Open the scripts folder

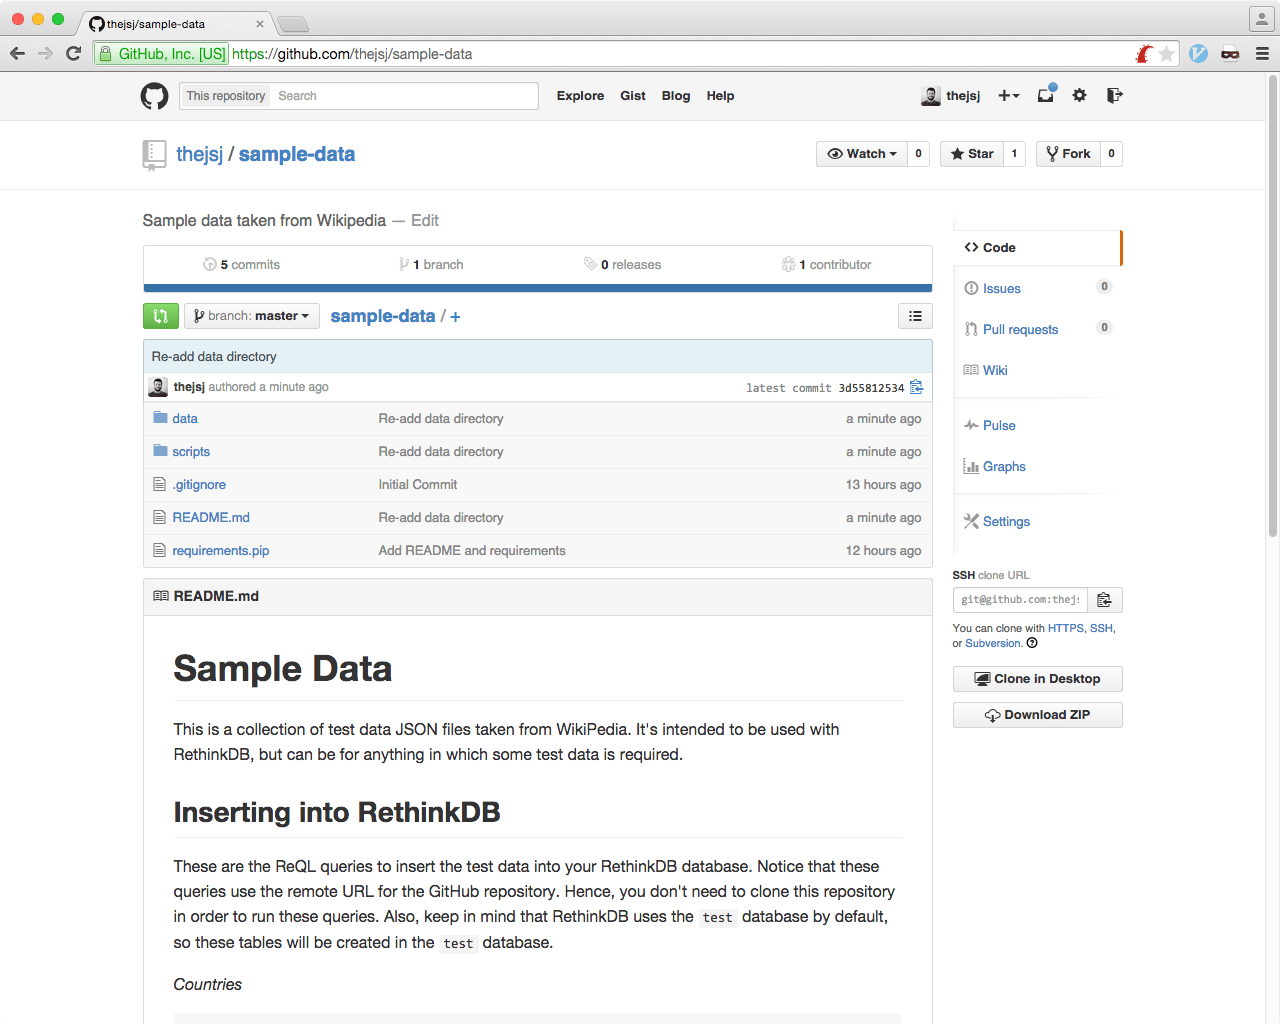(191, 452)
